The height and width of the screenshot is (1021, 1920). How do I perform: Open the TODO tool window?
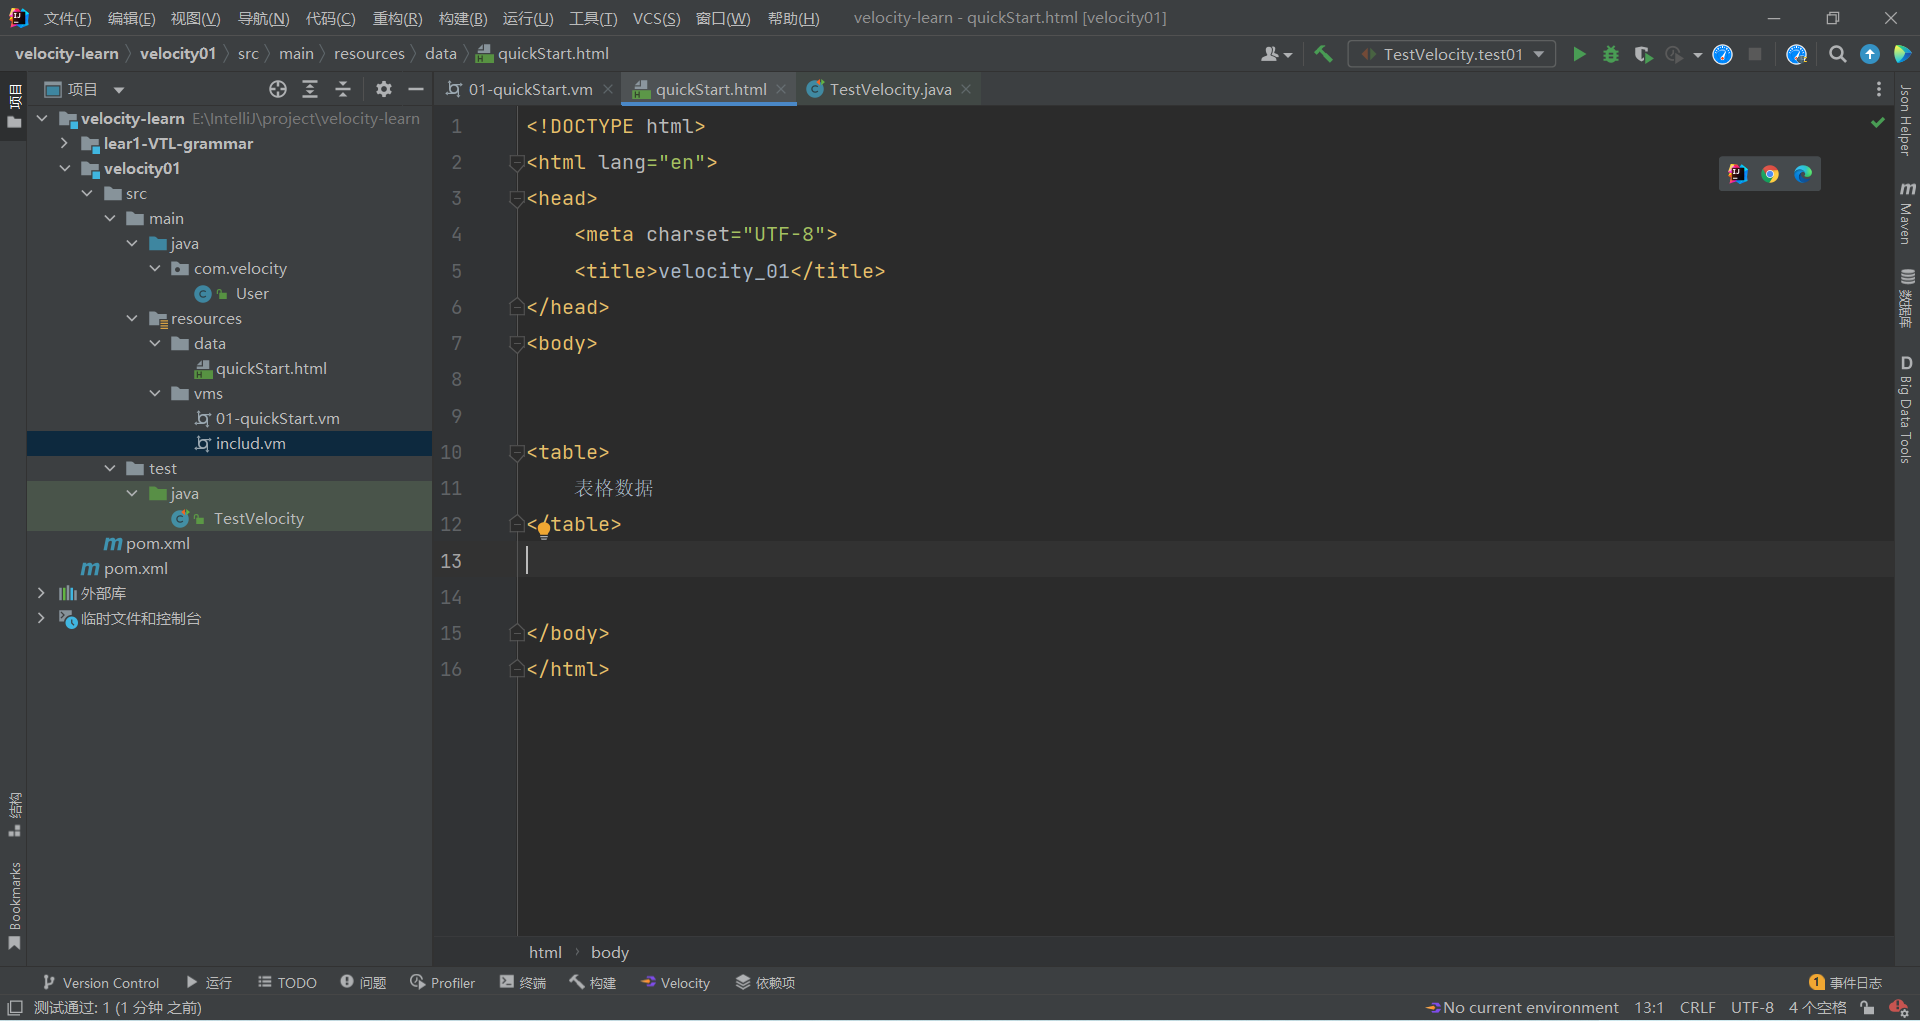pyautogui.click(x=287, y=983)
